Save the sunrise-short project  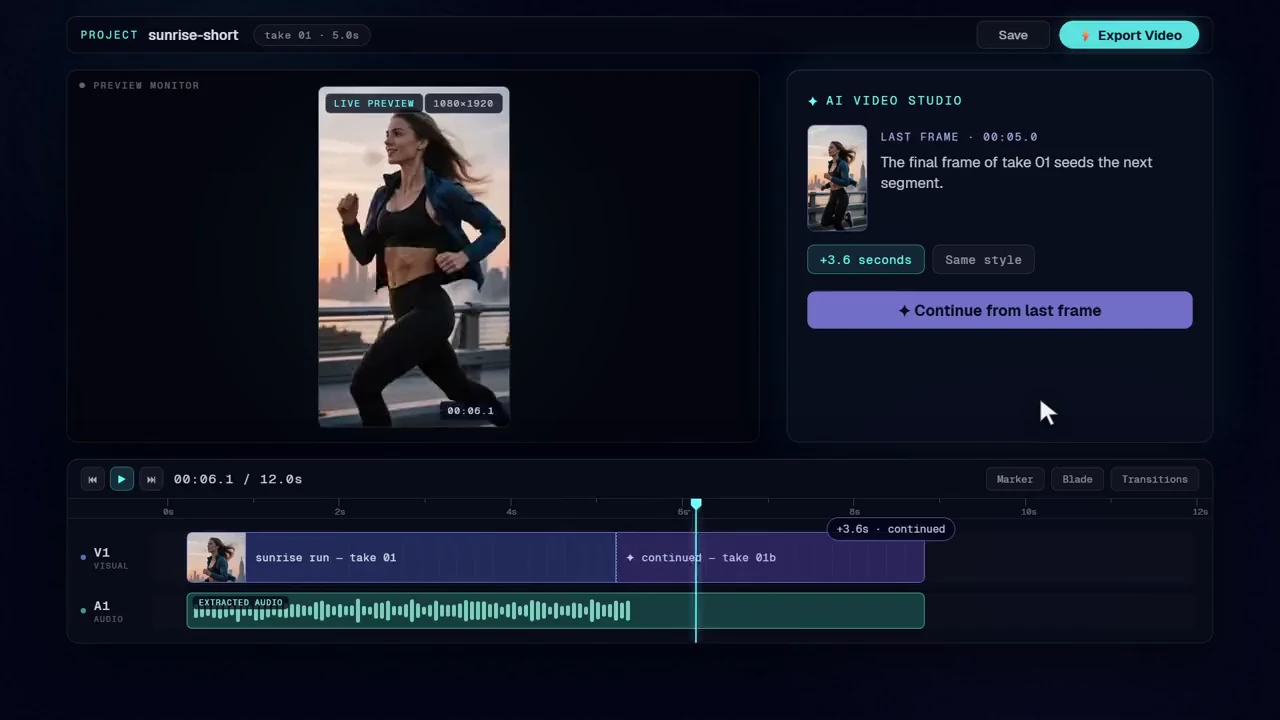(x=1013, y=35)
